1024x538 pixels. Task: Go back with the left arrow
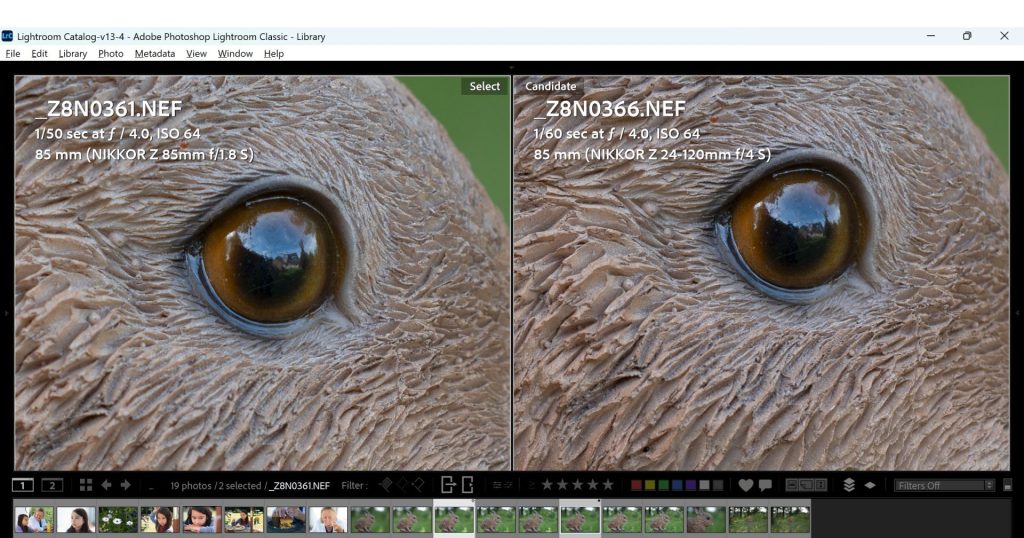[106, 485]
